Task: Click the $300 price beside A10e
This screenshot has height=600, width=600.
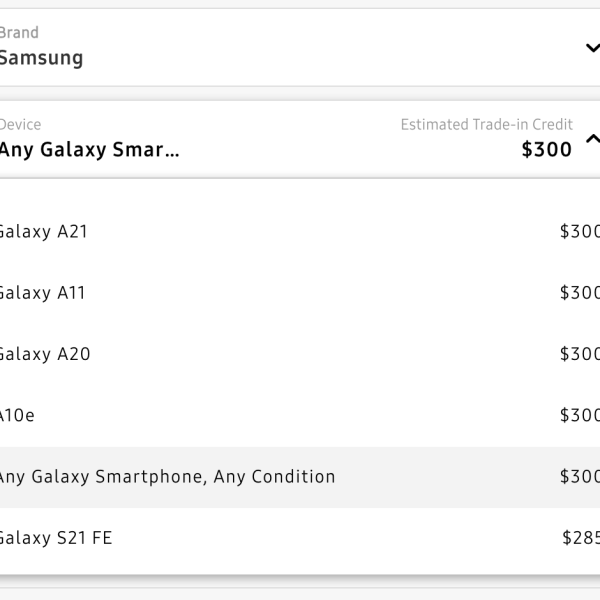Action: [580, 415]
